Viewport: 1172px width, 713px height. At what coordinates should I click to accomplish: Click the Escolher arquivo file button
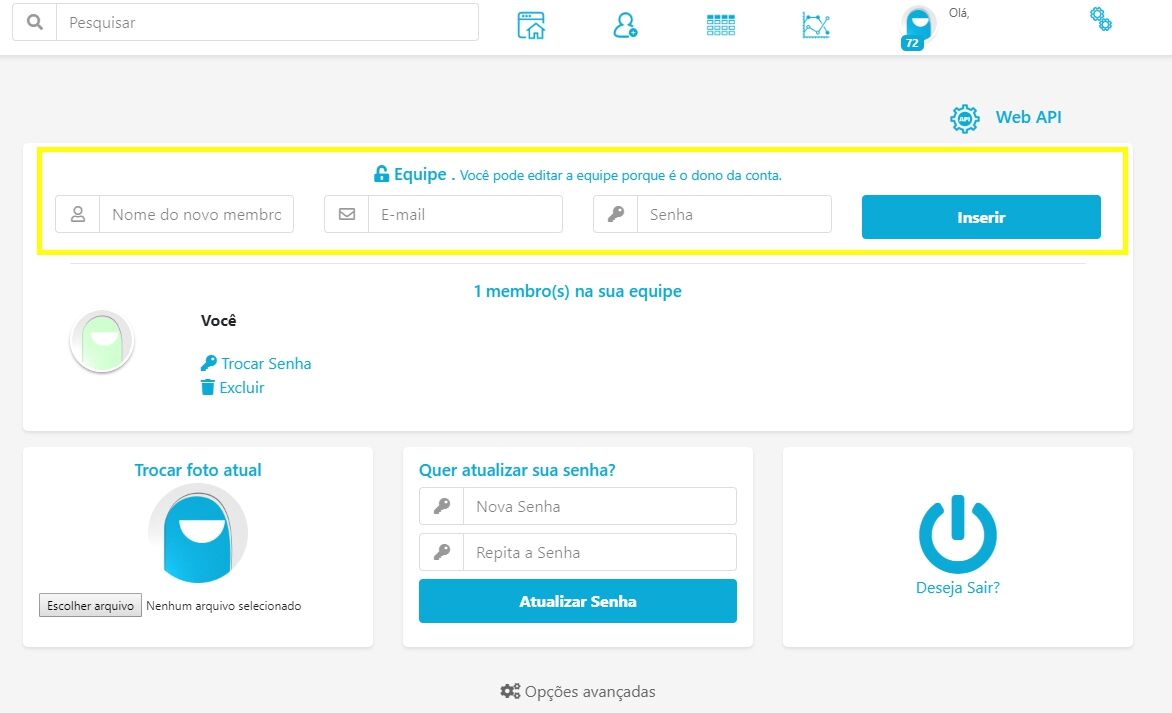[90, 606]
